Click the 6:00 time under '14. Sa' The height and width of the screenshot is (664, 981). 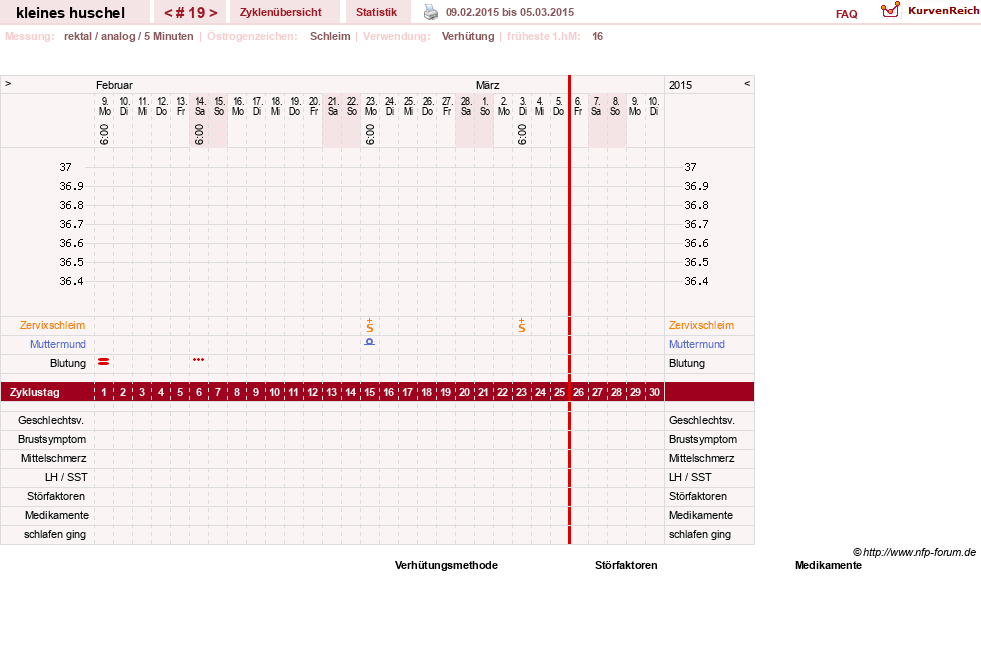point(199,135)
